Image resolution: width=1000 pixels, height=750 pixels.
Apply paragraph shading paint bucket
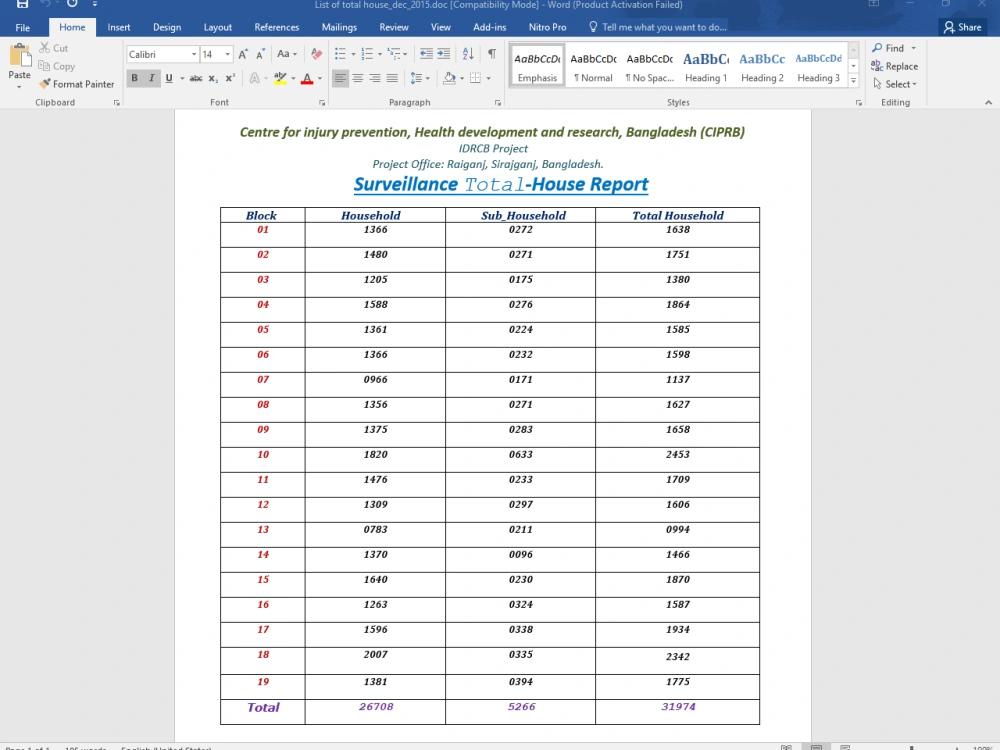[450, 78]
